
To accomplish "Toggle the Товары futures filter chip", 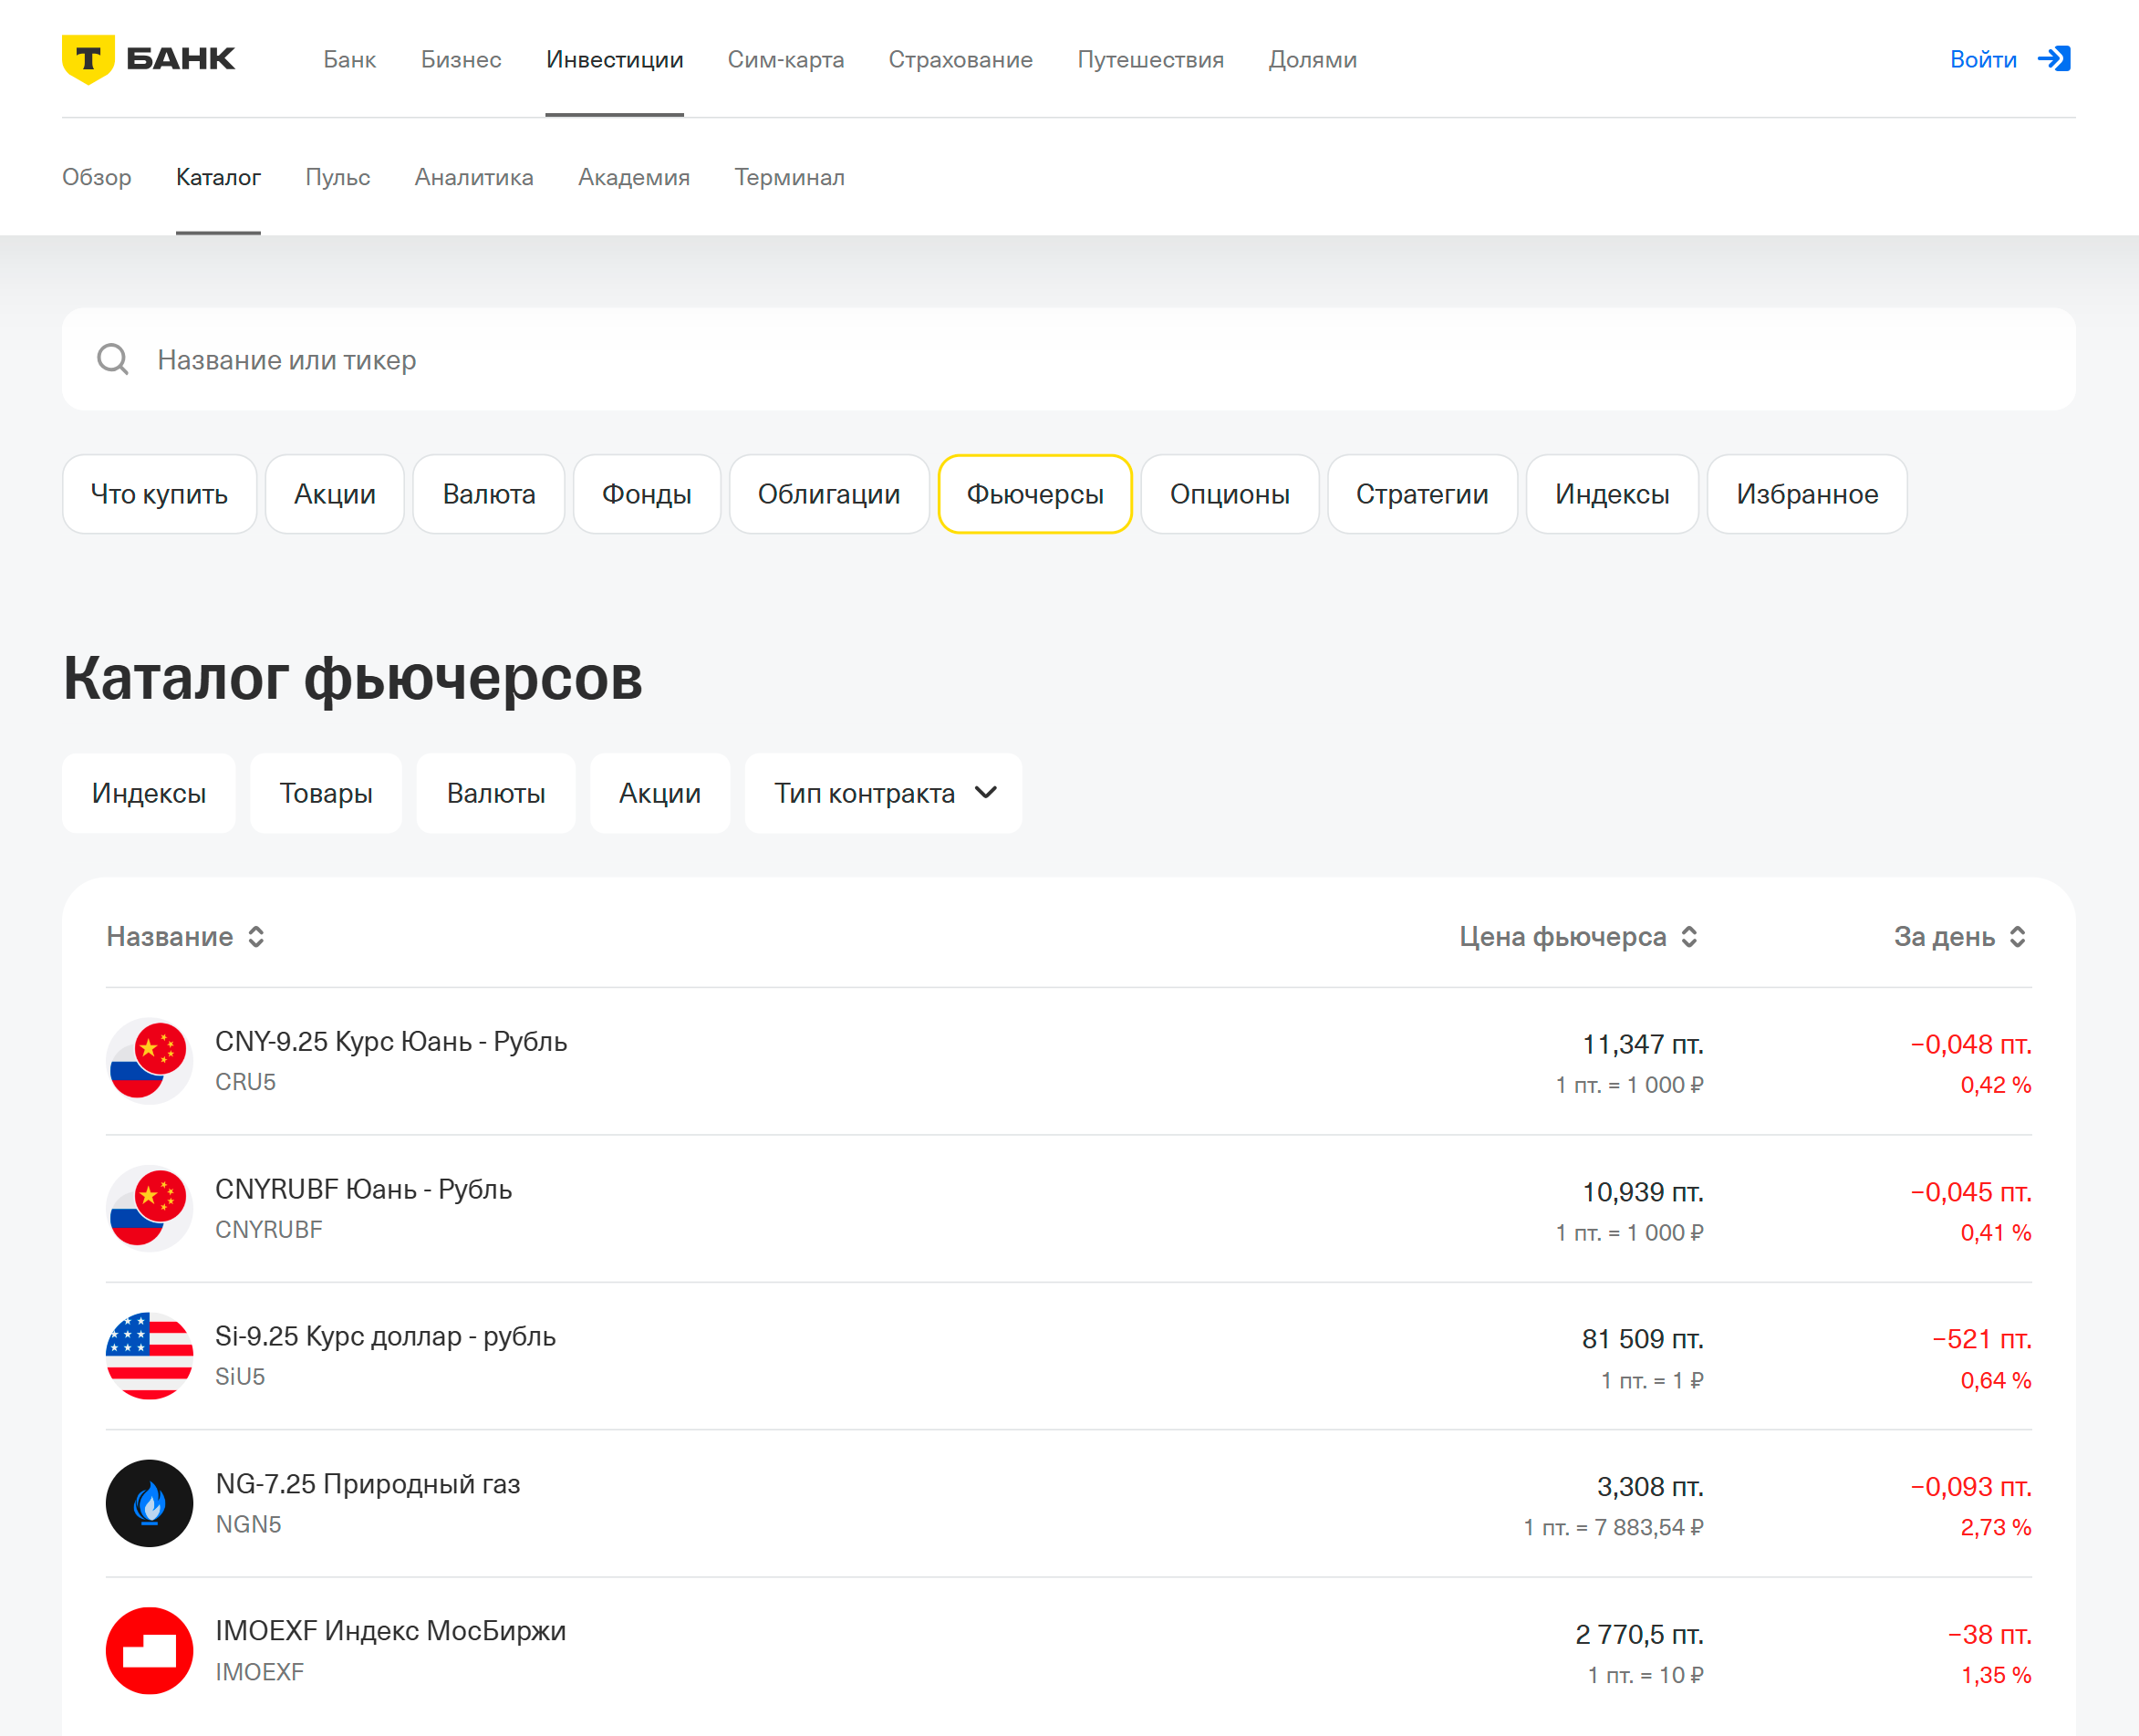I will (x=326, y=793).
